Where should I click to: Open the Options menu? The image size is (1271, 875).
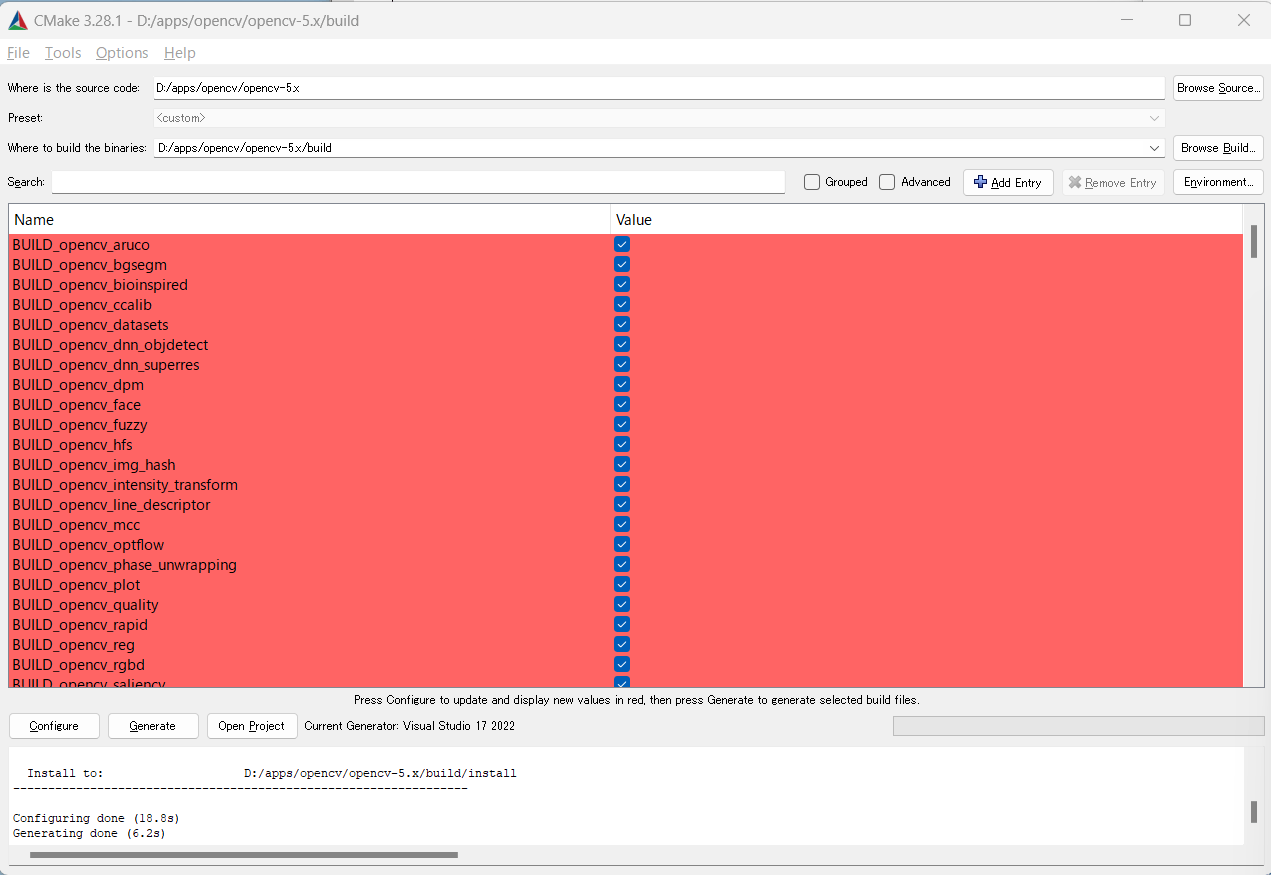click(x=122, y=53)
